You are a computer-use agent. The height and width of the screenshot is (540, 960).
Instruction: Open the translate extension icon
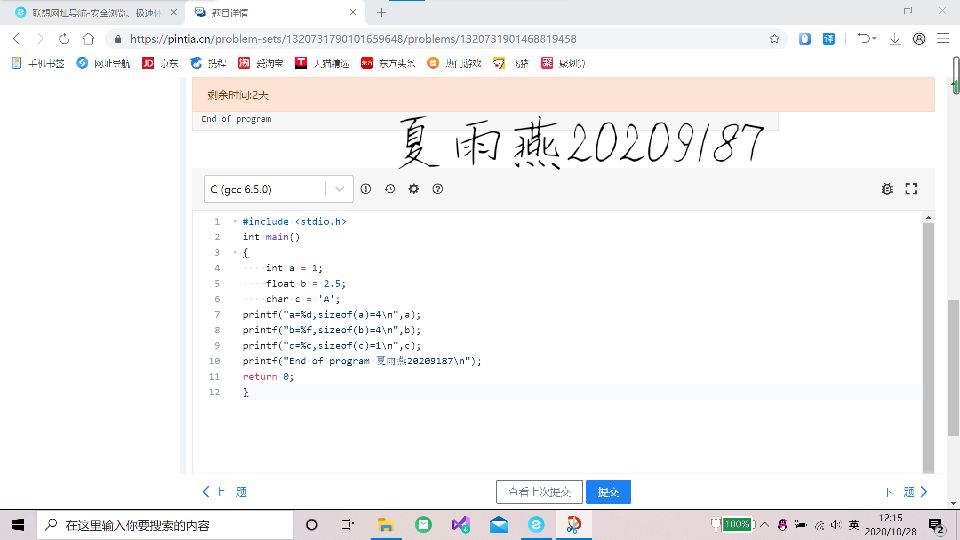click(828, 39)
